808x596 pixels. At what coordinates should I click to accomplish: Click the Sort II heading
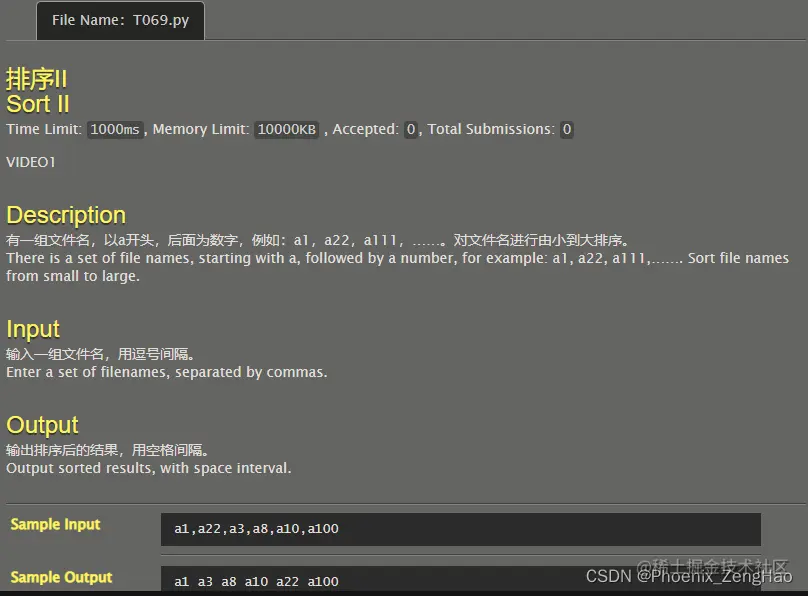pos(38,104)
